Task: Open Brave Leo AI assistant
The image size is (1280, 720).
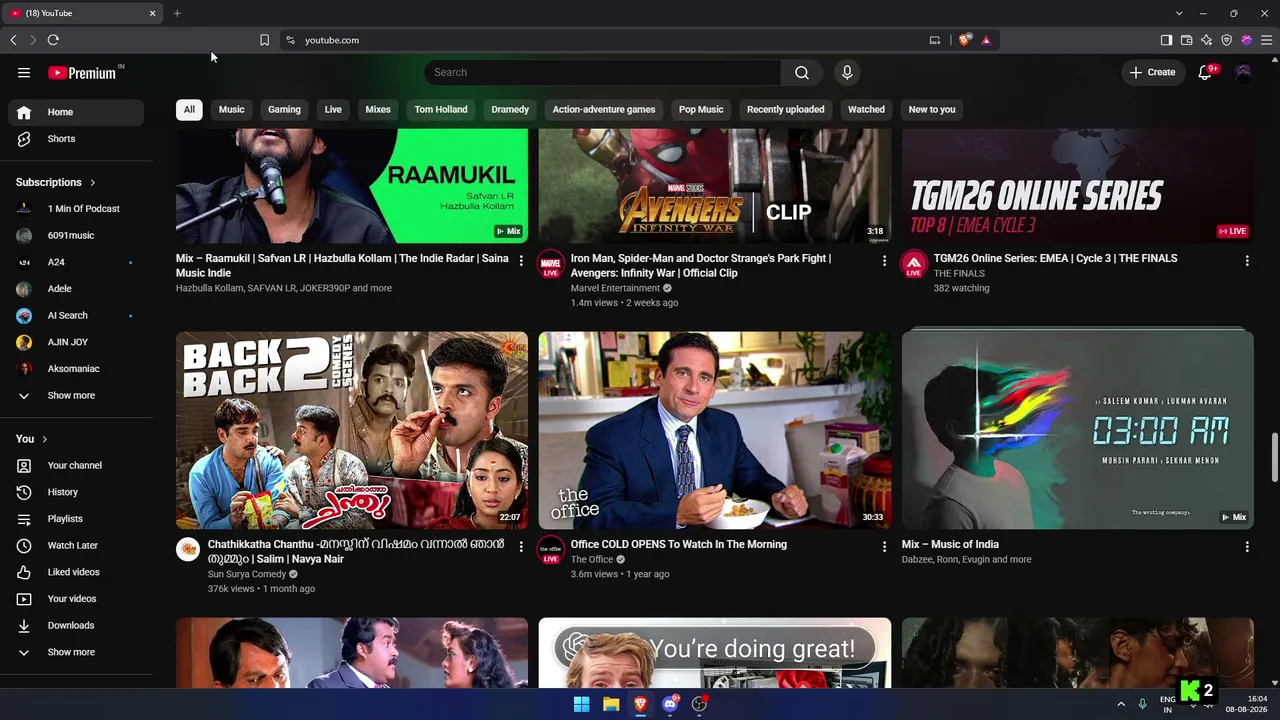Action: pos(1206,40)
